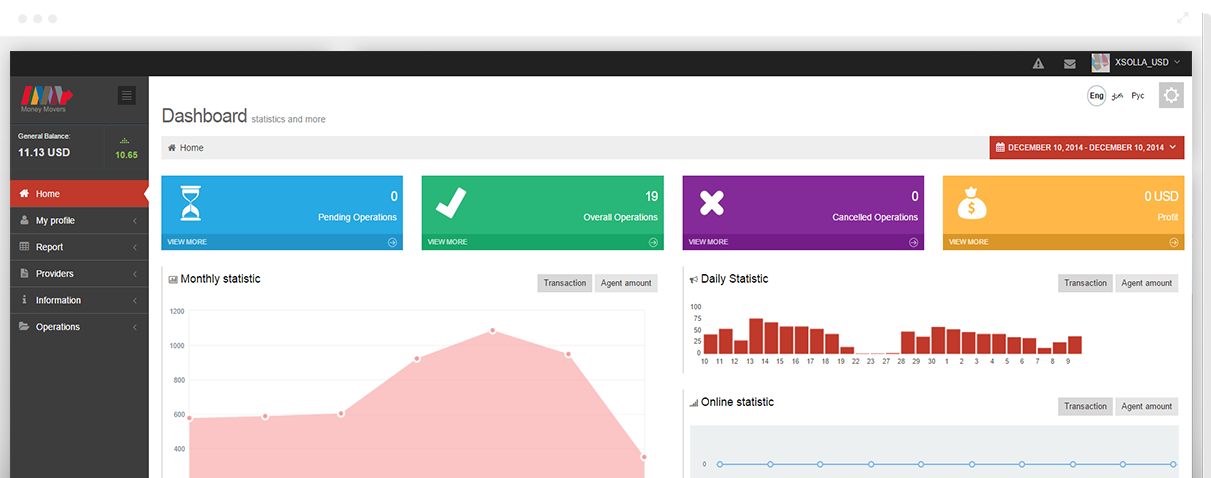Click the My profile person icon

click(x=24, y=220)
